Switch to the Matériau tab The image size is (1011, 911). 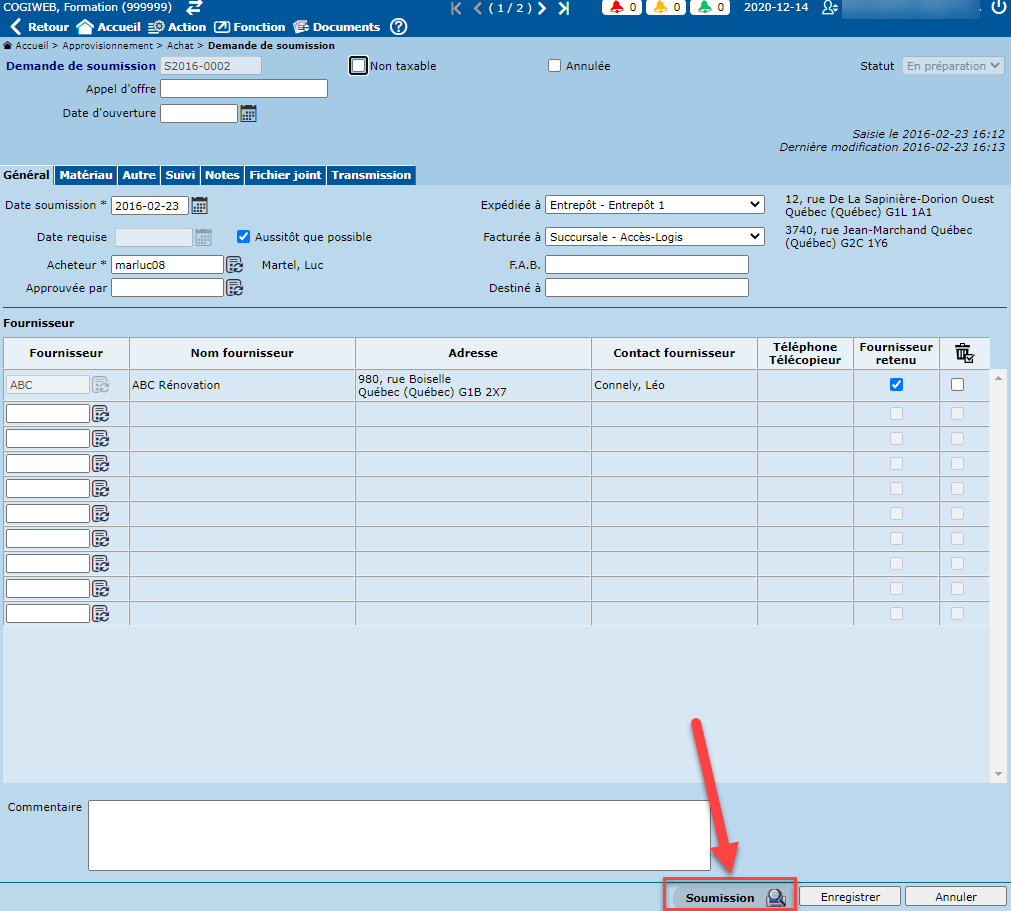(86, 175)
